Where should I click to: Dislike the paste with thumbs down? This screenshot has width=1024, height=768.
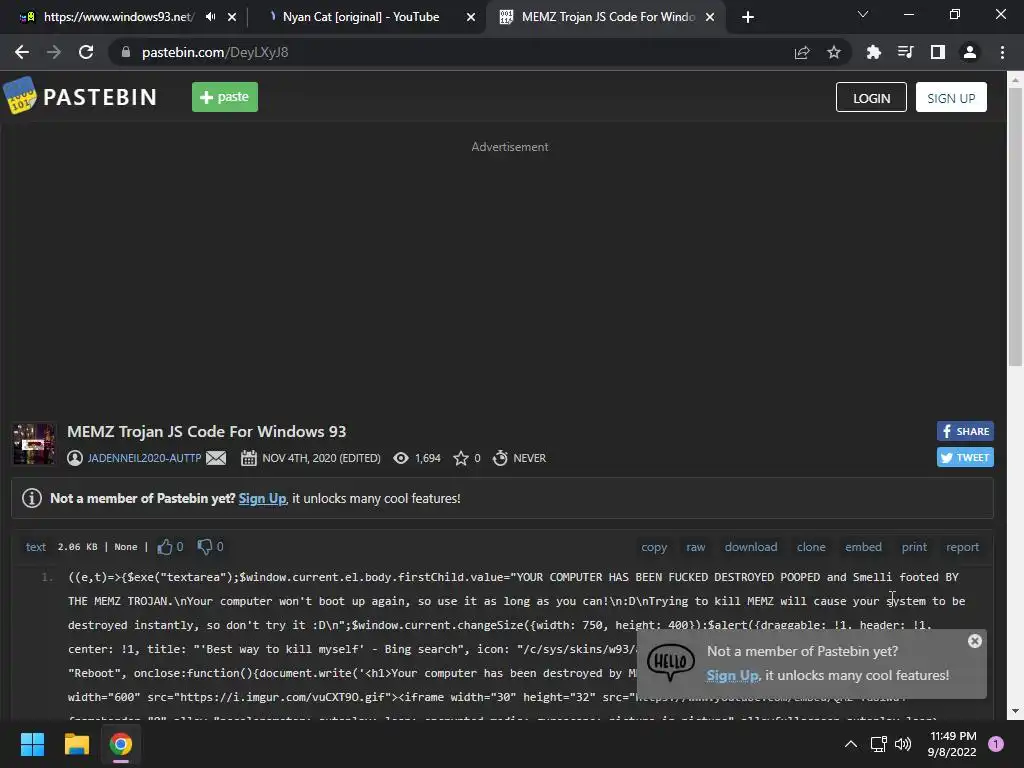pyautogui.click(x=205, y=547)
